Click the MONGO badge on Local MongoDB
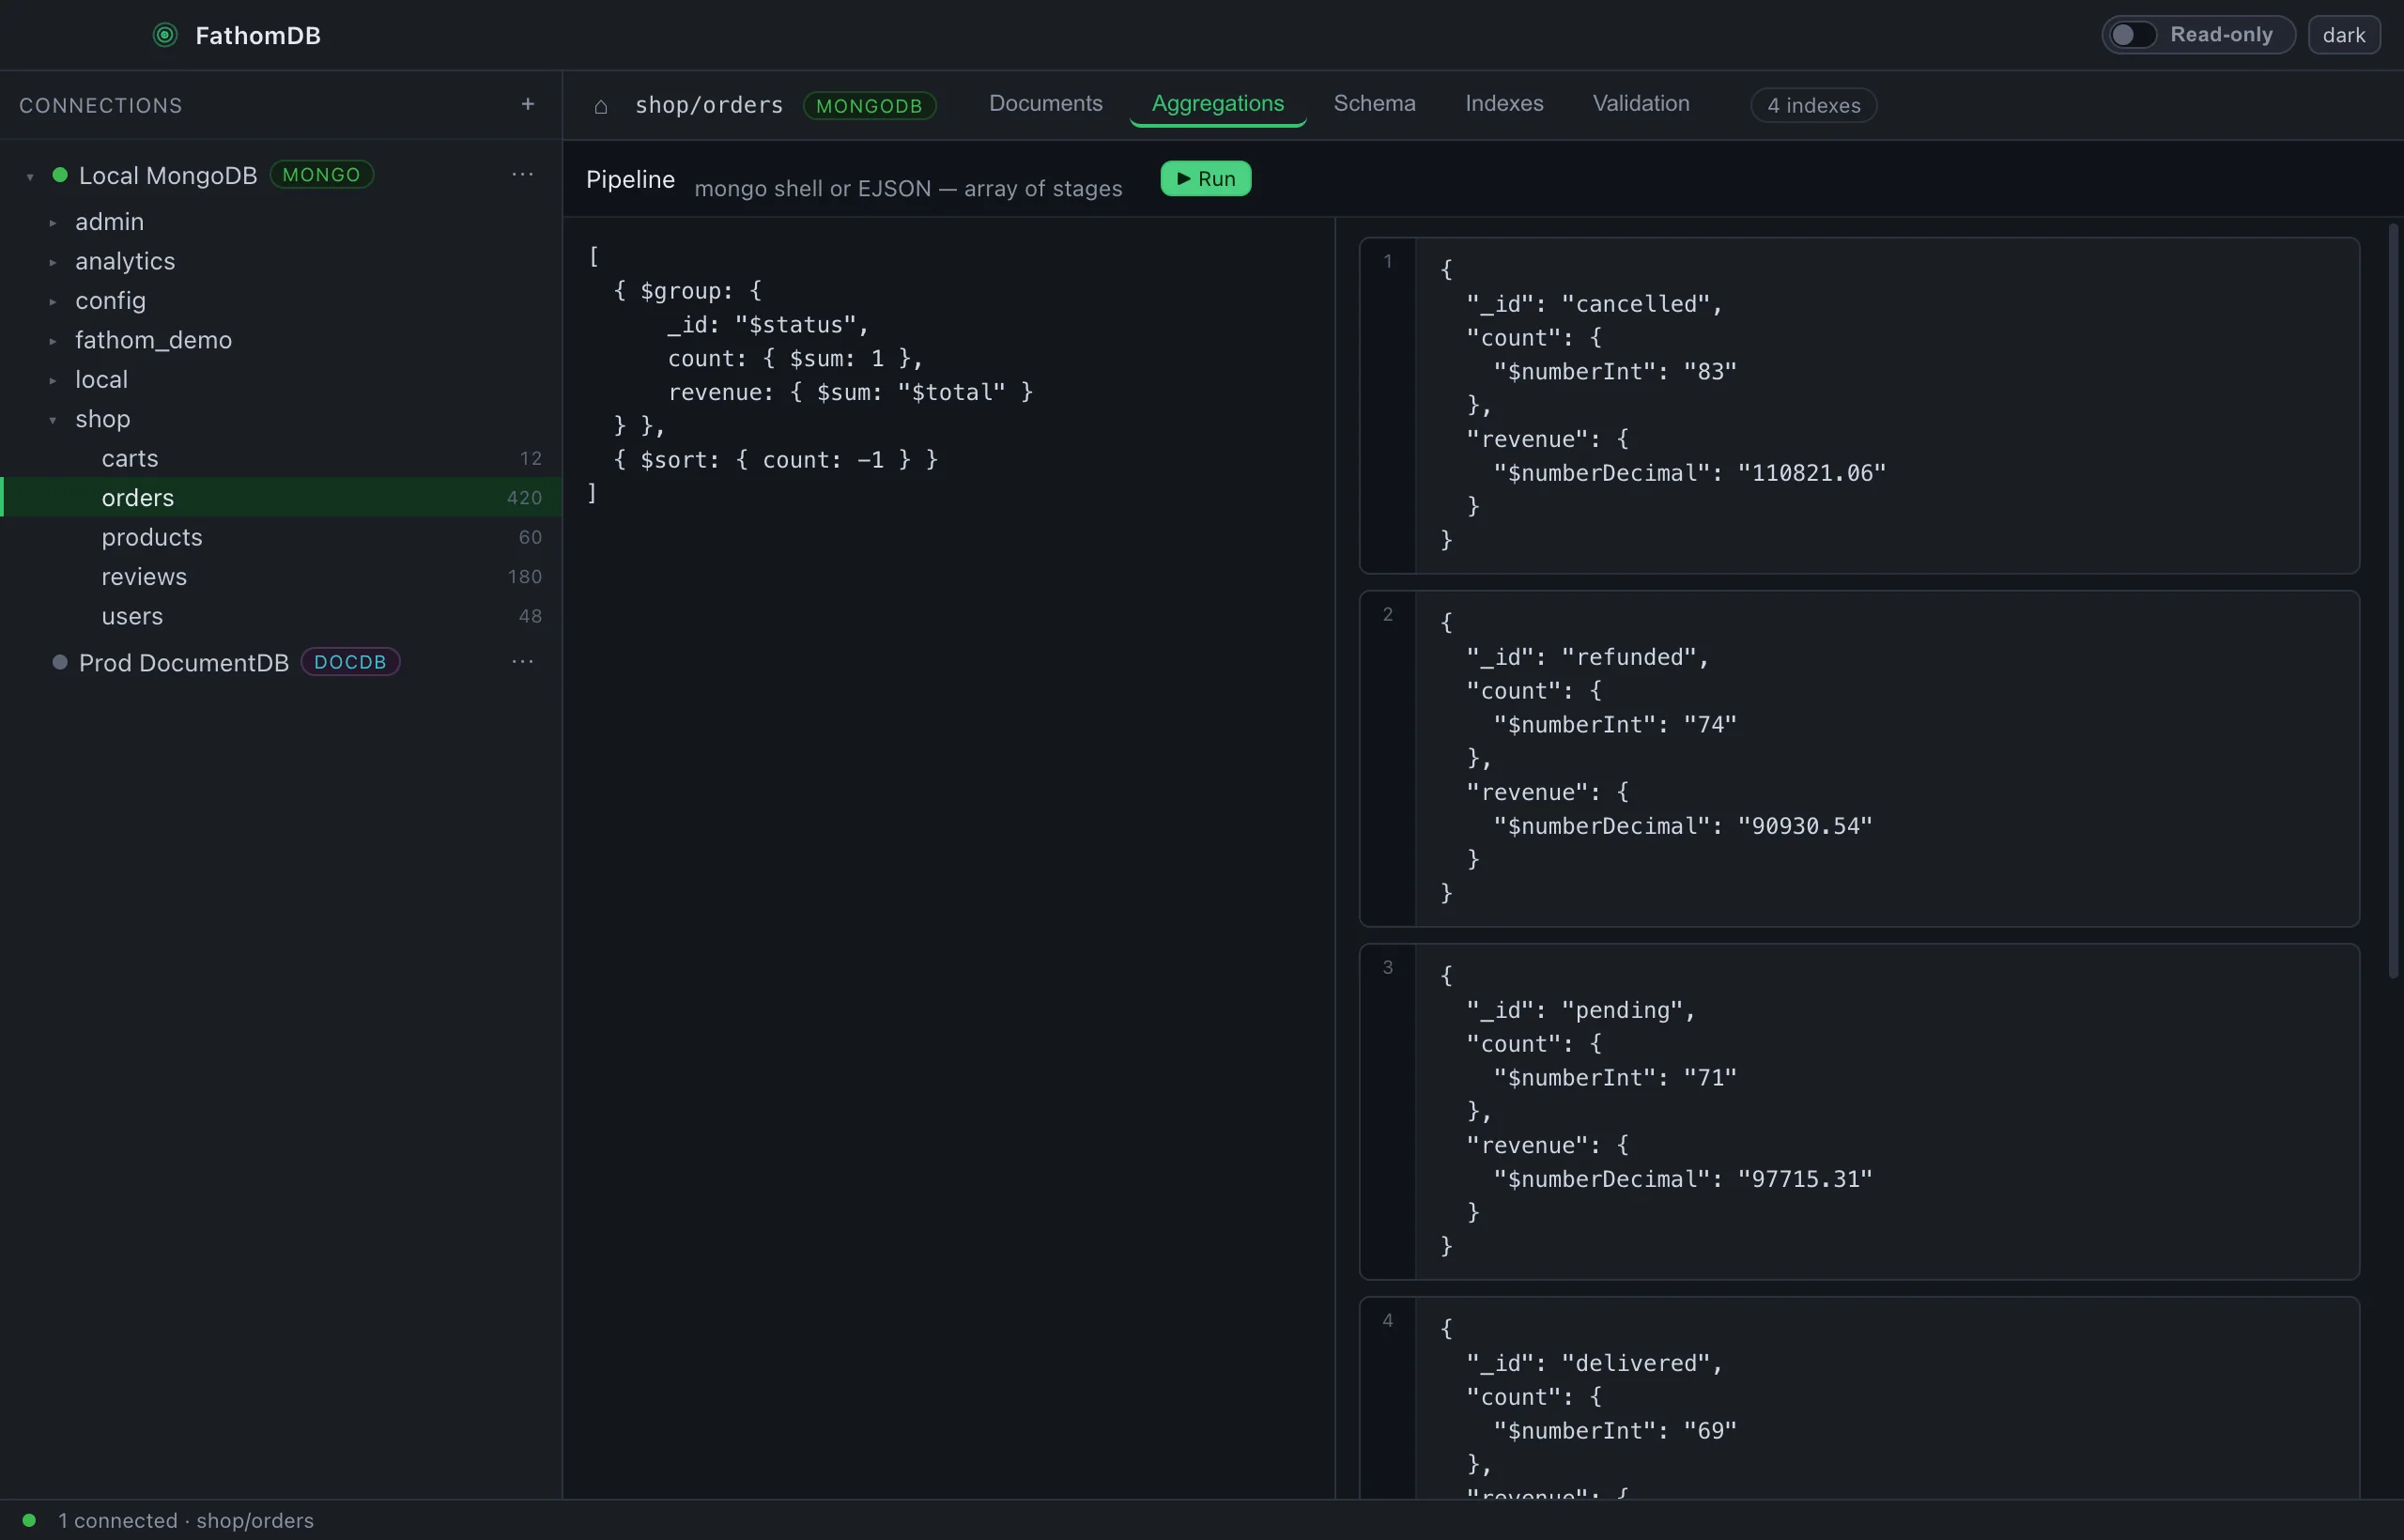This screenshot has width=2404, height=1540. 321,174
